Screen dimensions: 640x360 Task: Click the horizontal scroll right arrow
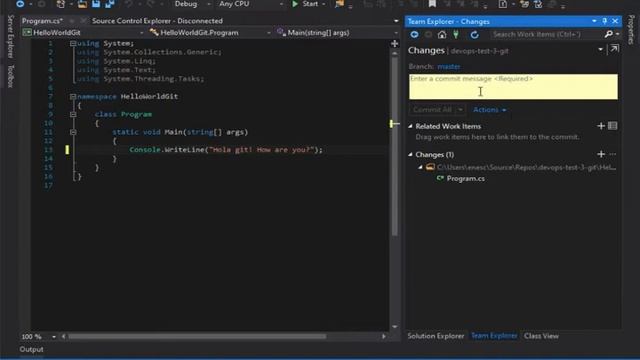coord(384,337)
